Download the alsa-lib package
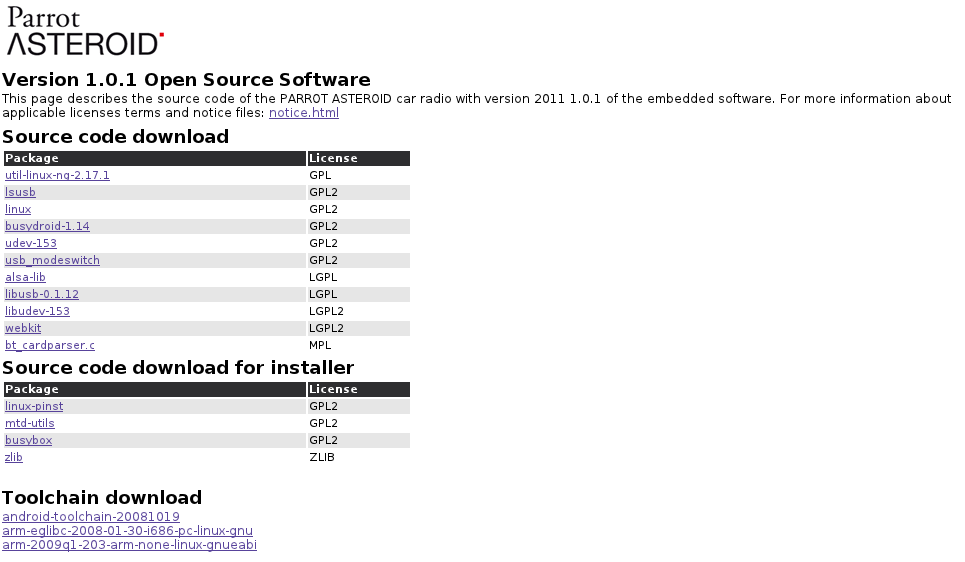Viewport: 965px width, 562px height. 25,278
